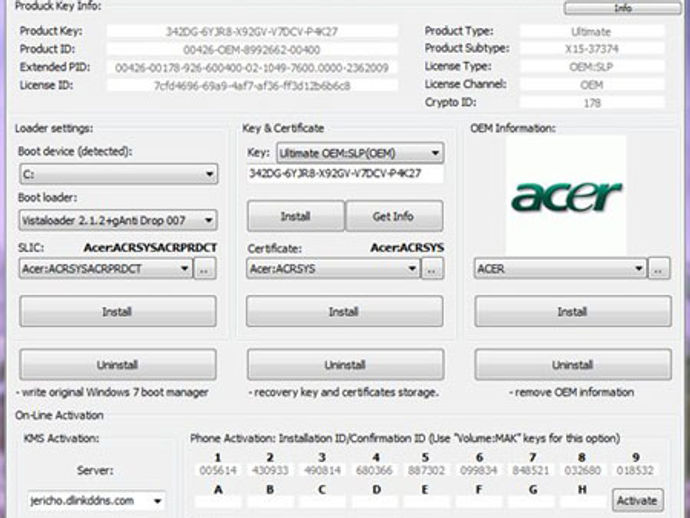Image resolution: width=690 pixels, height=518 pixels.
Task: Click Confirmation ID field C
Action: point(322,502)
